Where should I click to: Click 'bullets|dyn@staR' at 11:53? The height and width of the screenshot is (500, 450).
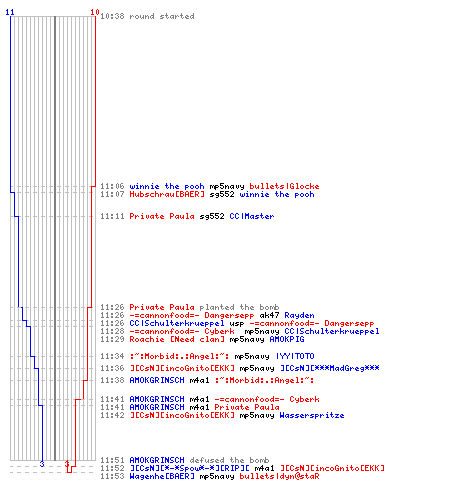coord(279,476)
